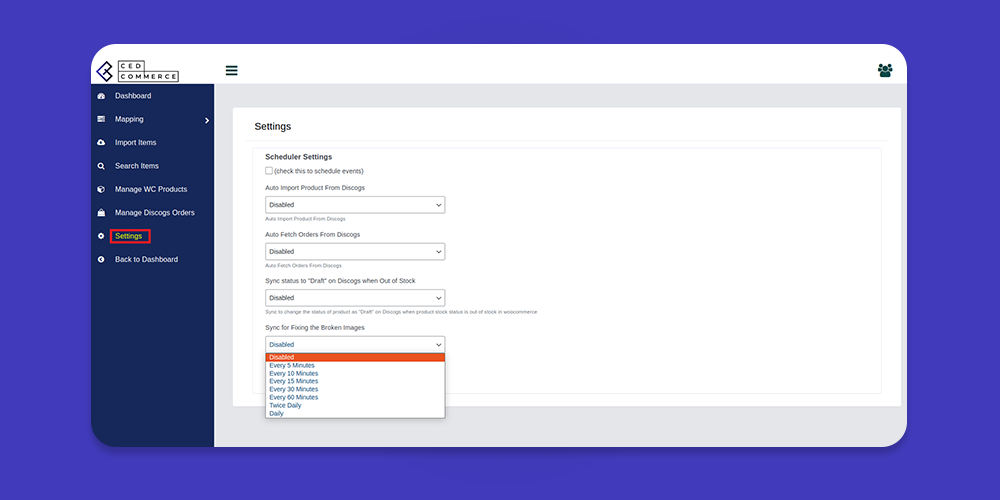This screenshot has width=1000, height=500.
Task: Go to Import Items
Action: pyautogui.click(x=135, y=142)
